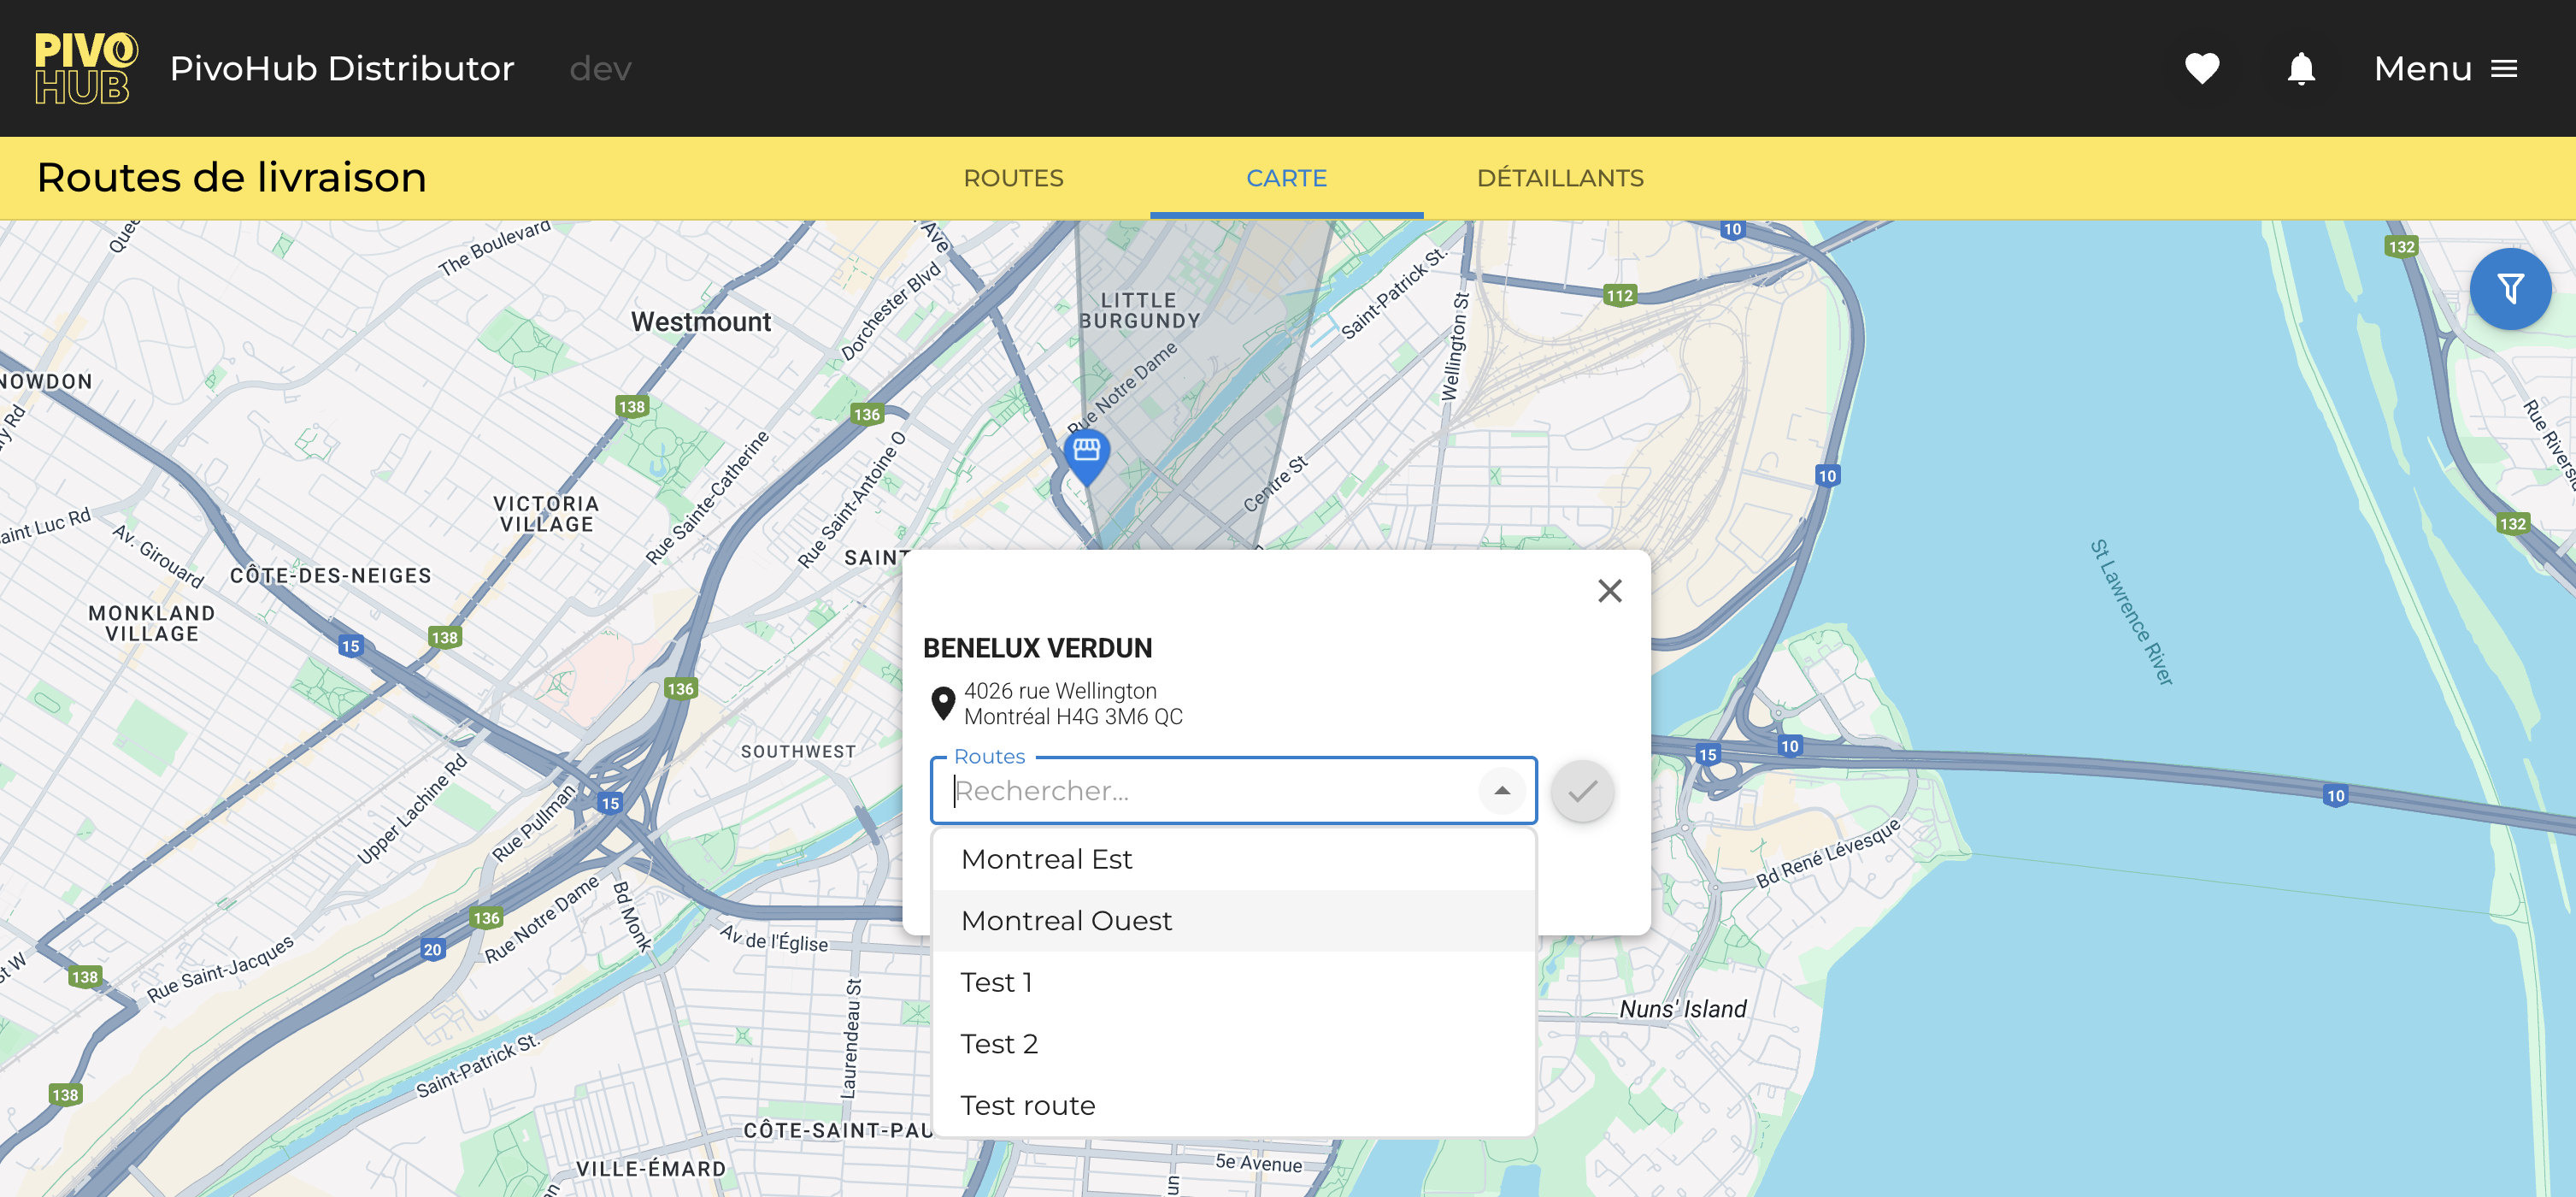The image size is (2576, 1197).
Task: Confirm route with the checkmark button
Action: point(1582,791)
